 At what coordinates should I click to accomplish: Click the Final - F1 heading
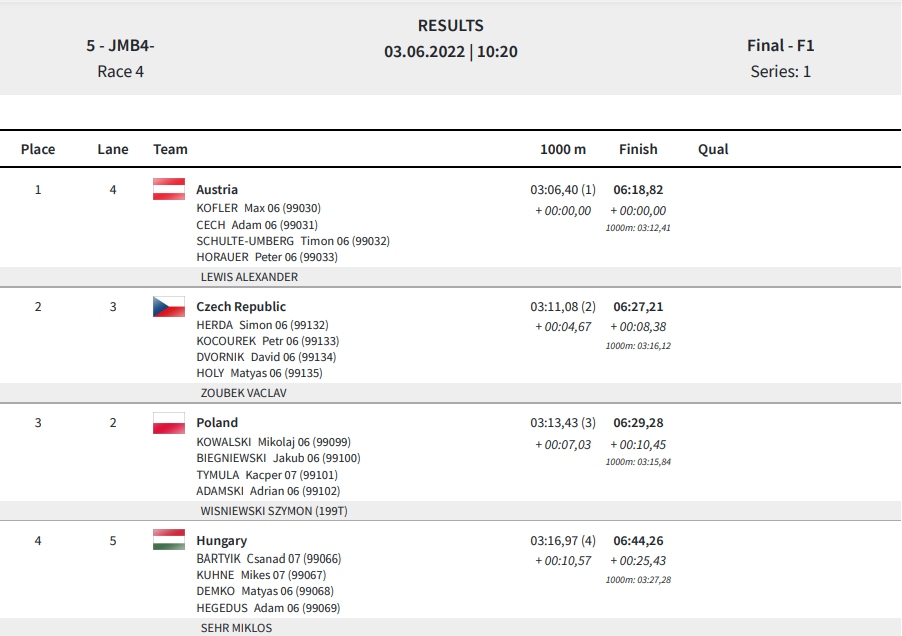pos(780,45)
